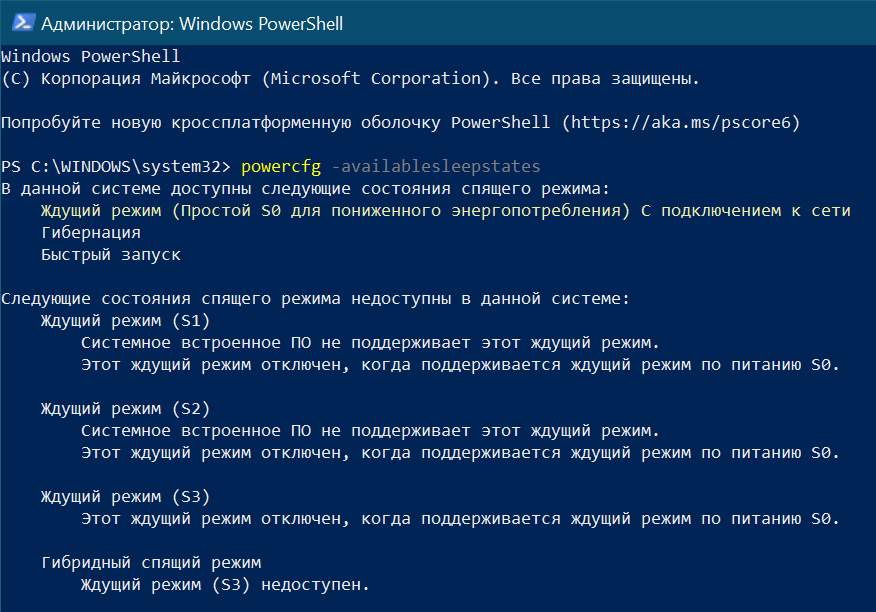Click the 'Гибернация' line
The height and width of the screenshot is (612, 876).
pyautogui.click(x=91, y=232)
